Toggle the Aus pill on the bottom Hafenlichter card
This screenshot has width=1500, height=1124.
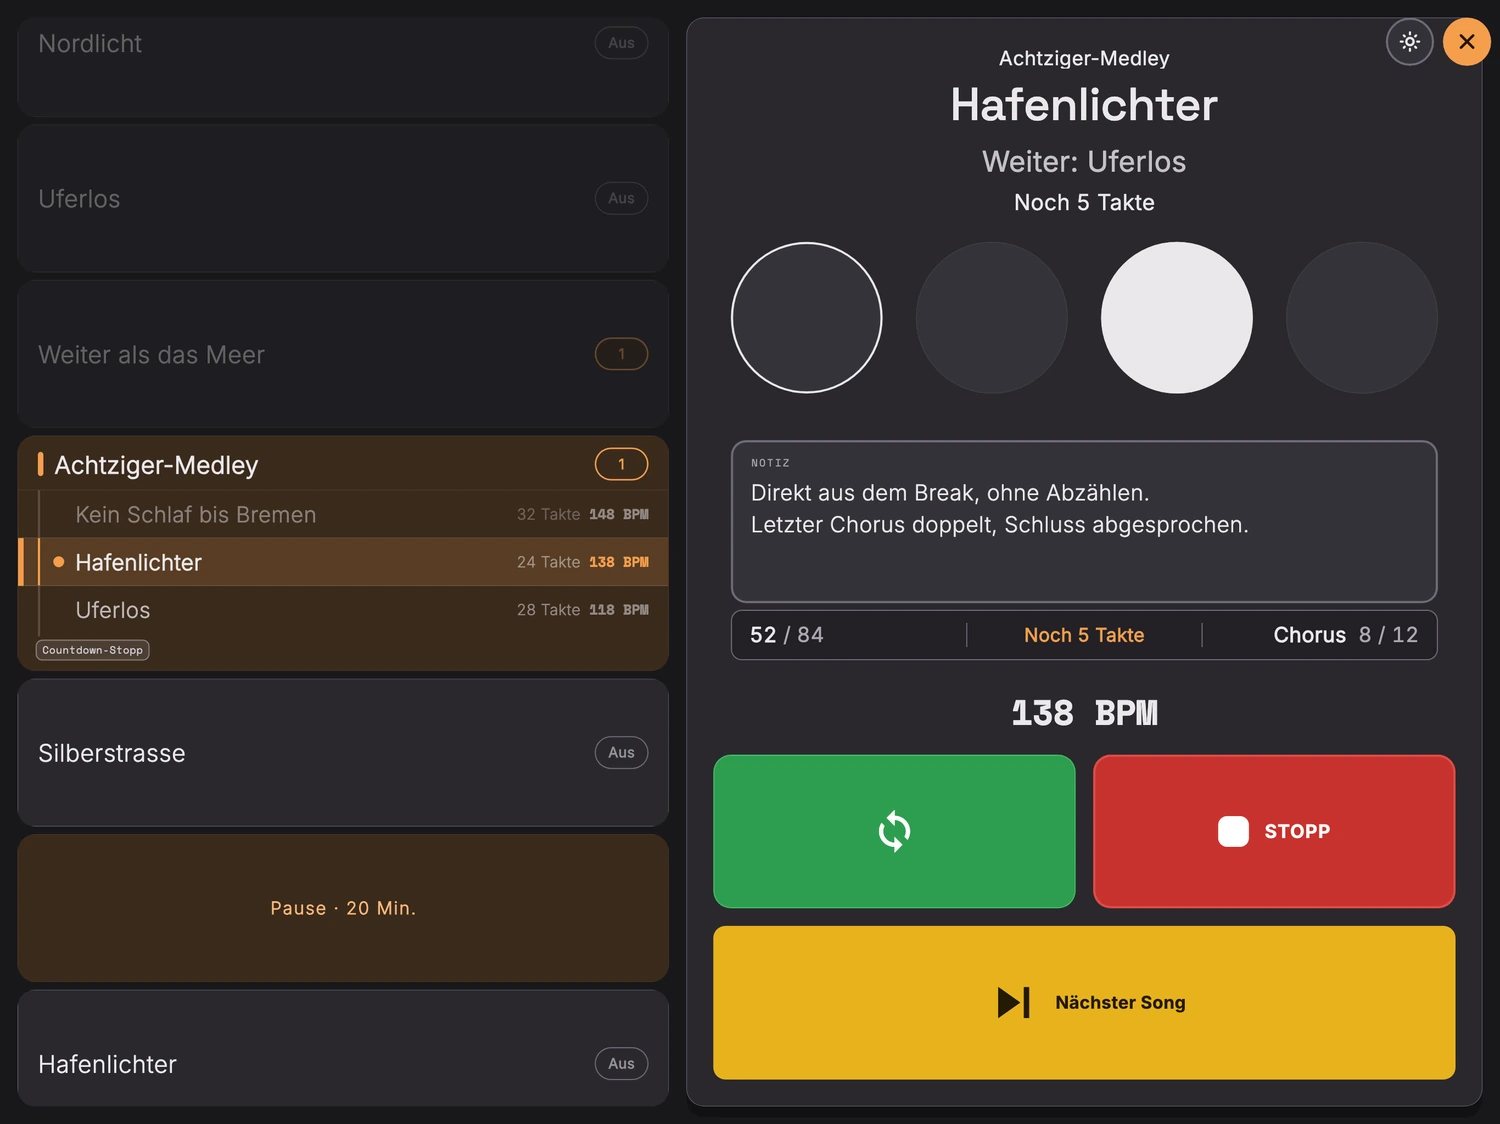(621, 1063)
